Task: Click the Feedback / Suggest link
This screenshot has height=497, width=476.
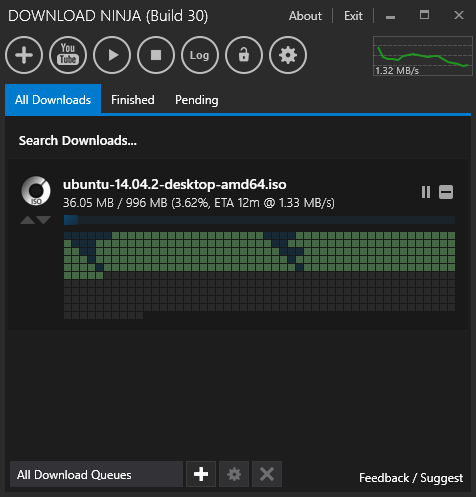Action: pyautogui.click(x=411, y=478)
